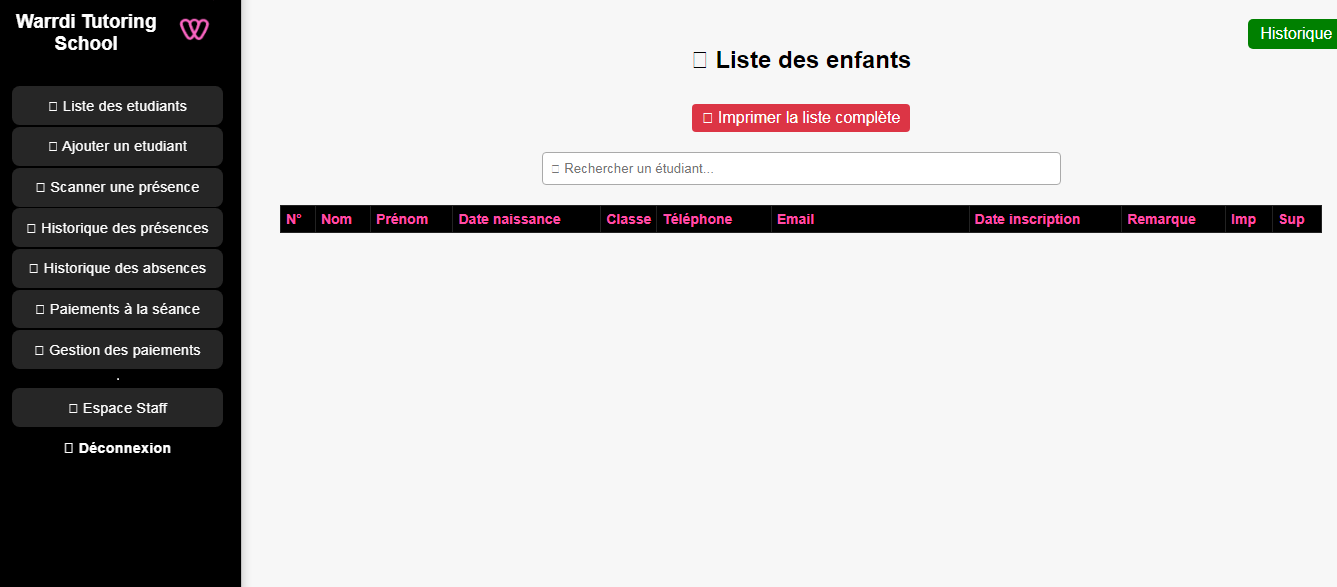1337x587 pixels.
Task: Click Déconnexion to log out
Action: 117,447
